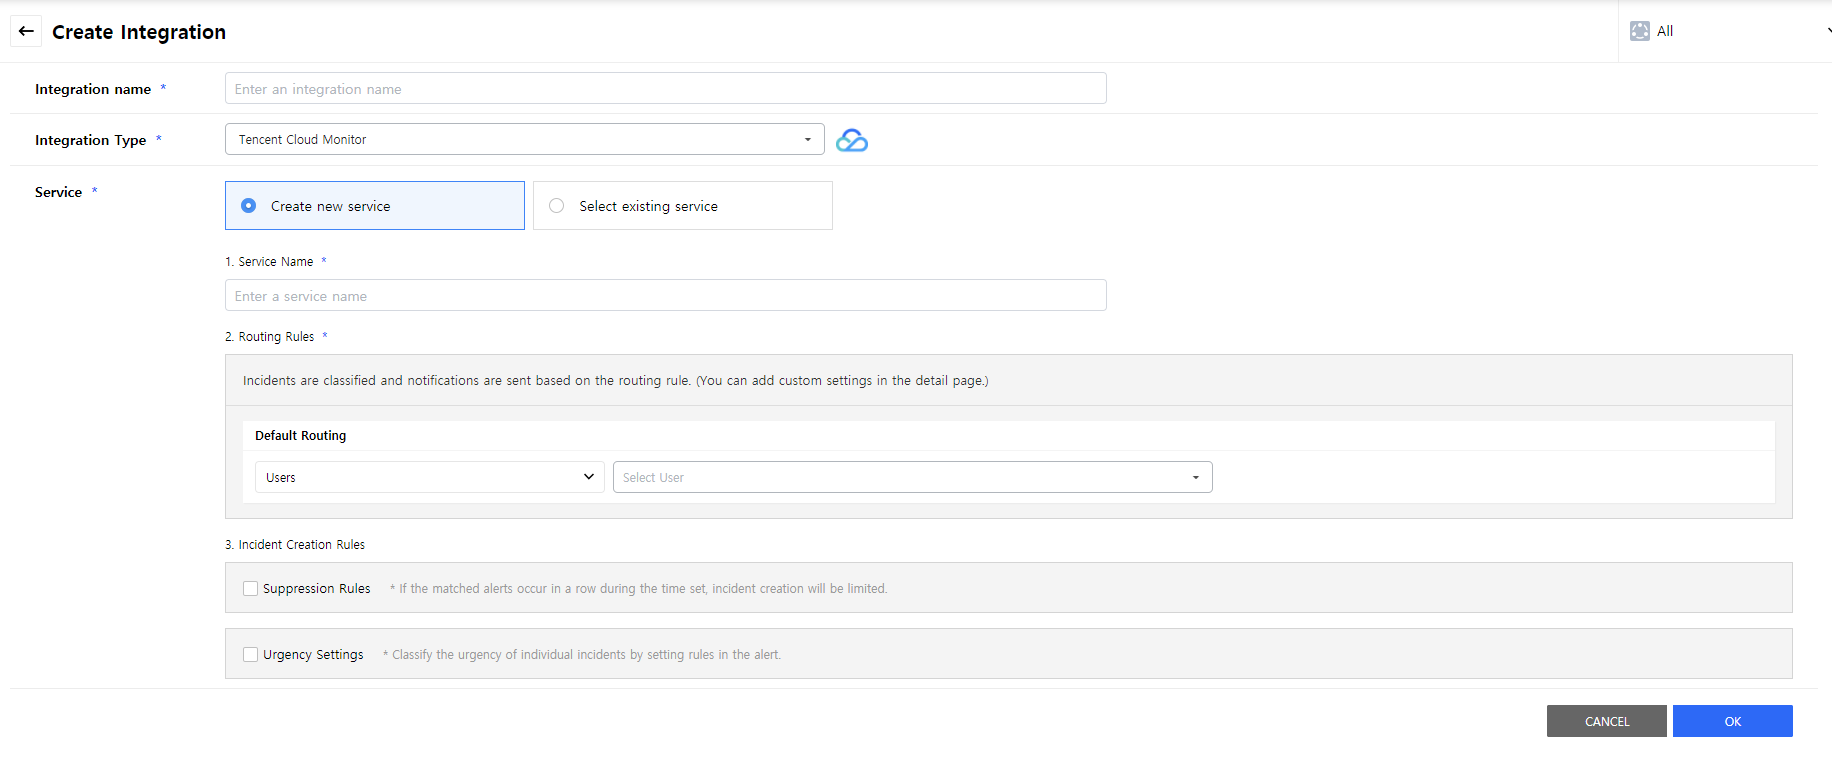Image resolution: width=1832 pixels, height=766 pixels.
Task: Click the team icon beside All
Action: (x=1639, y=31)
